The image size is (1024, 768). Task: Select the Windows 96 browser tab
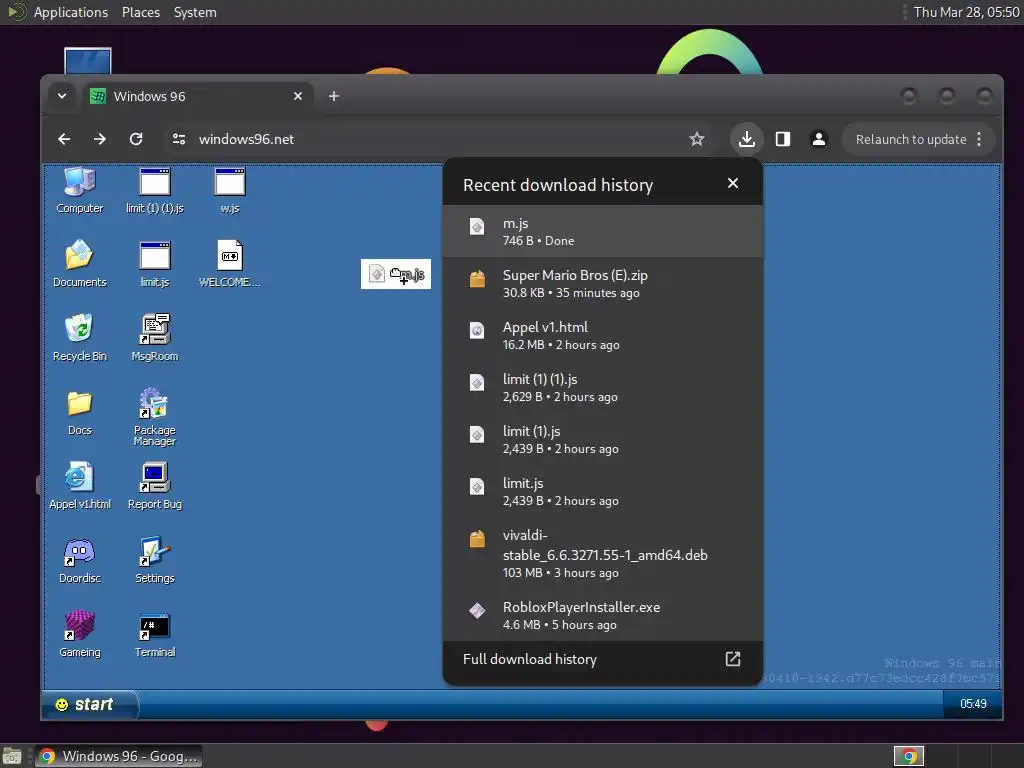coord(196,96)
